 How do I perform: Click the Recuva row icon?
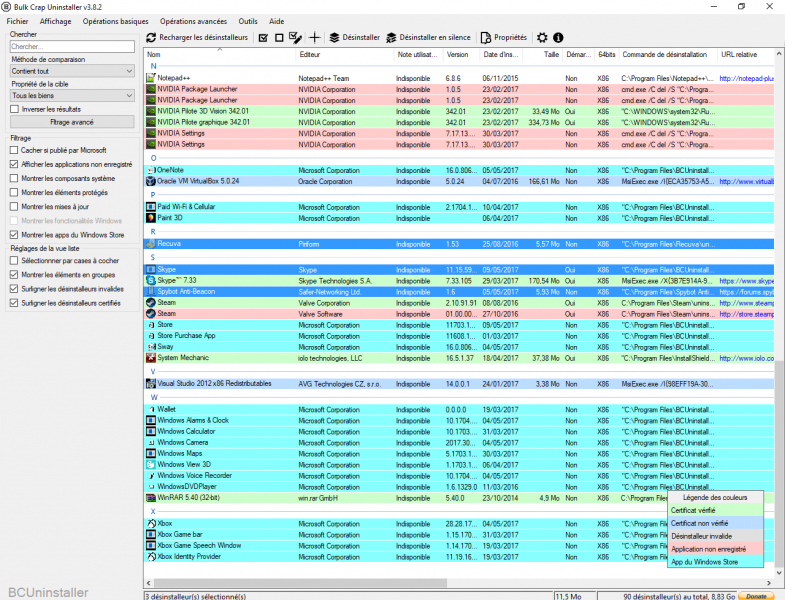point(151,244)
